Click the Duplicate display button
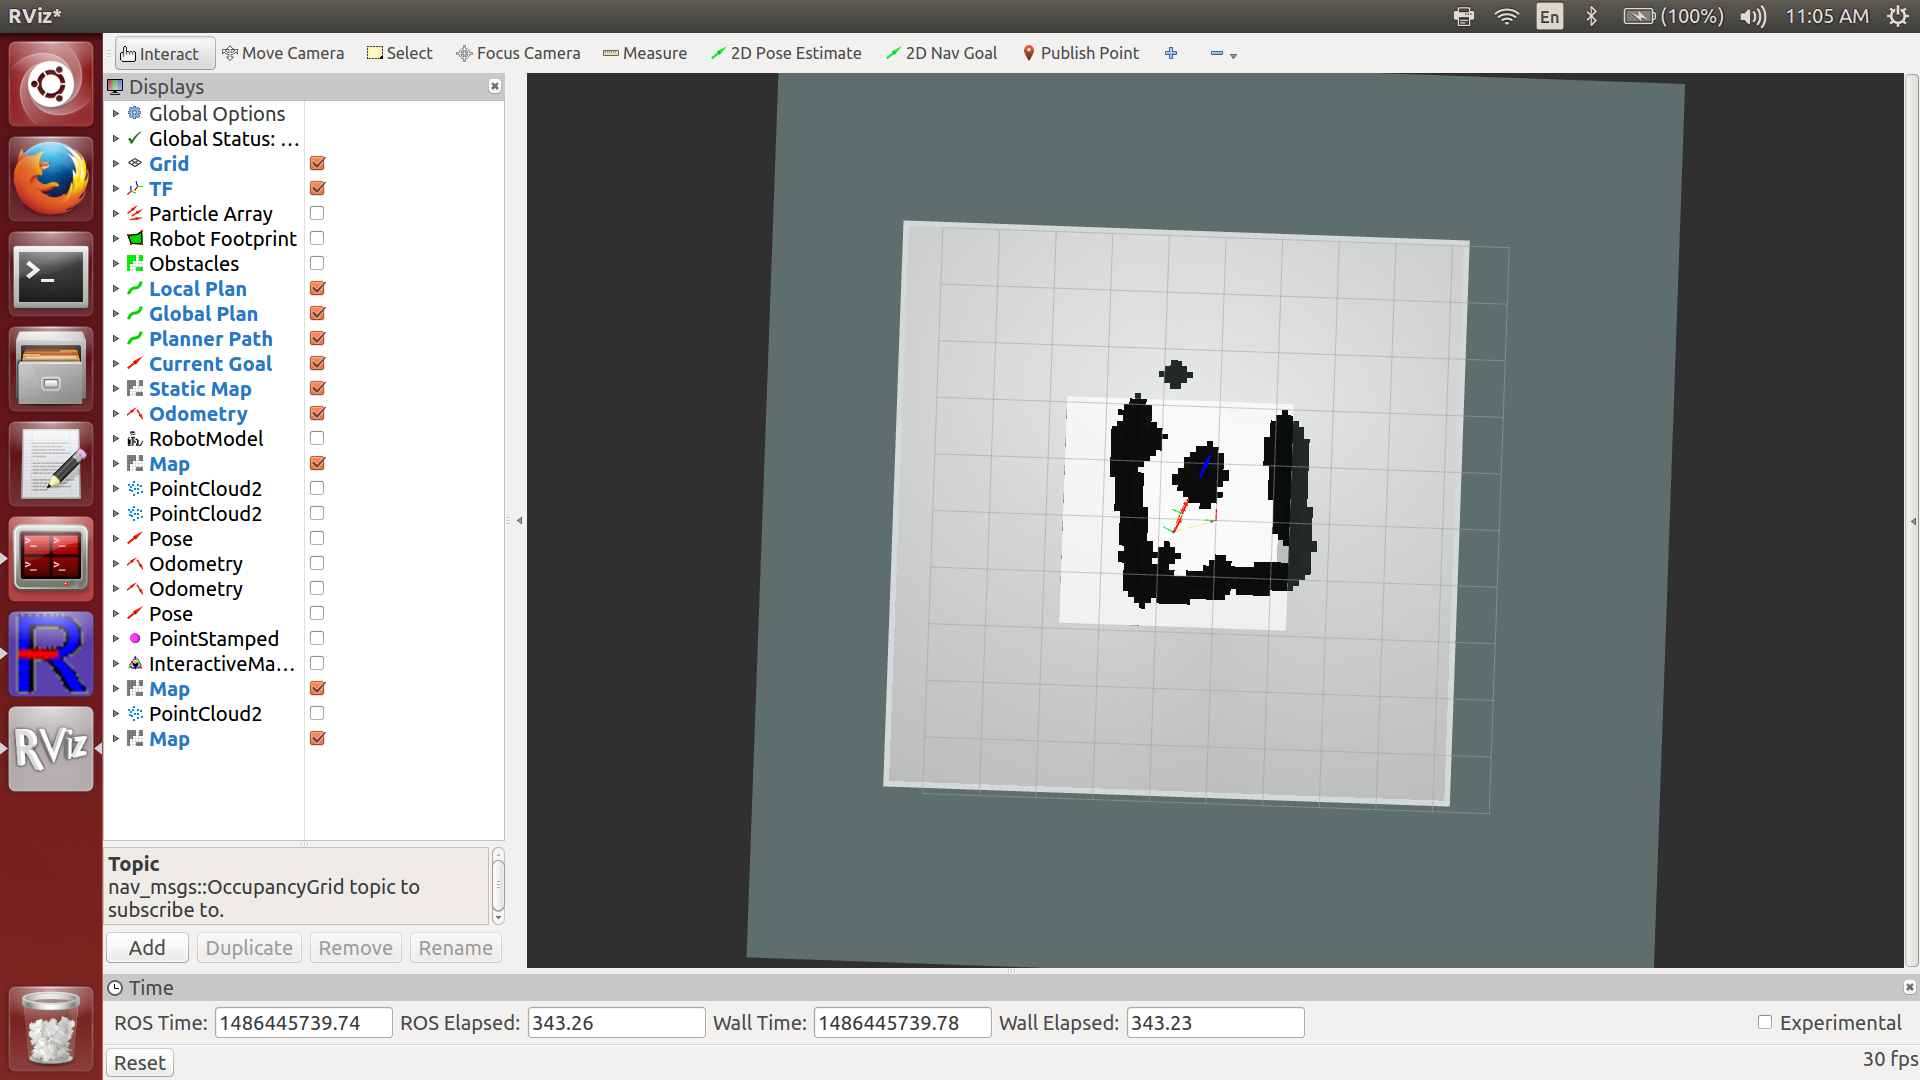The image size is (1920, 1080). click(x=249, y=948)
